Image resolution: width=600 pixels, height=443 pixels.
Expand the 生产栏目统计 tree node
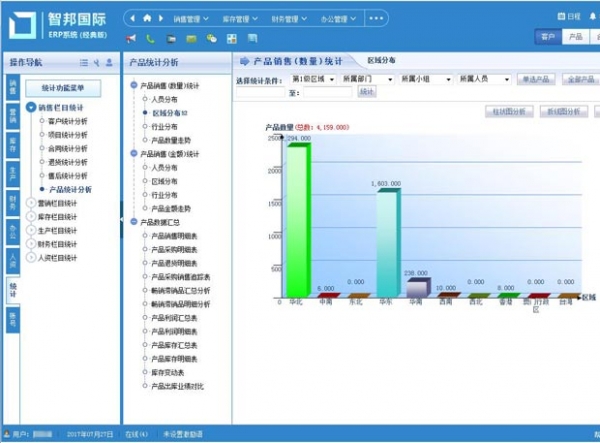[31, 231]
